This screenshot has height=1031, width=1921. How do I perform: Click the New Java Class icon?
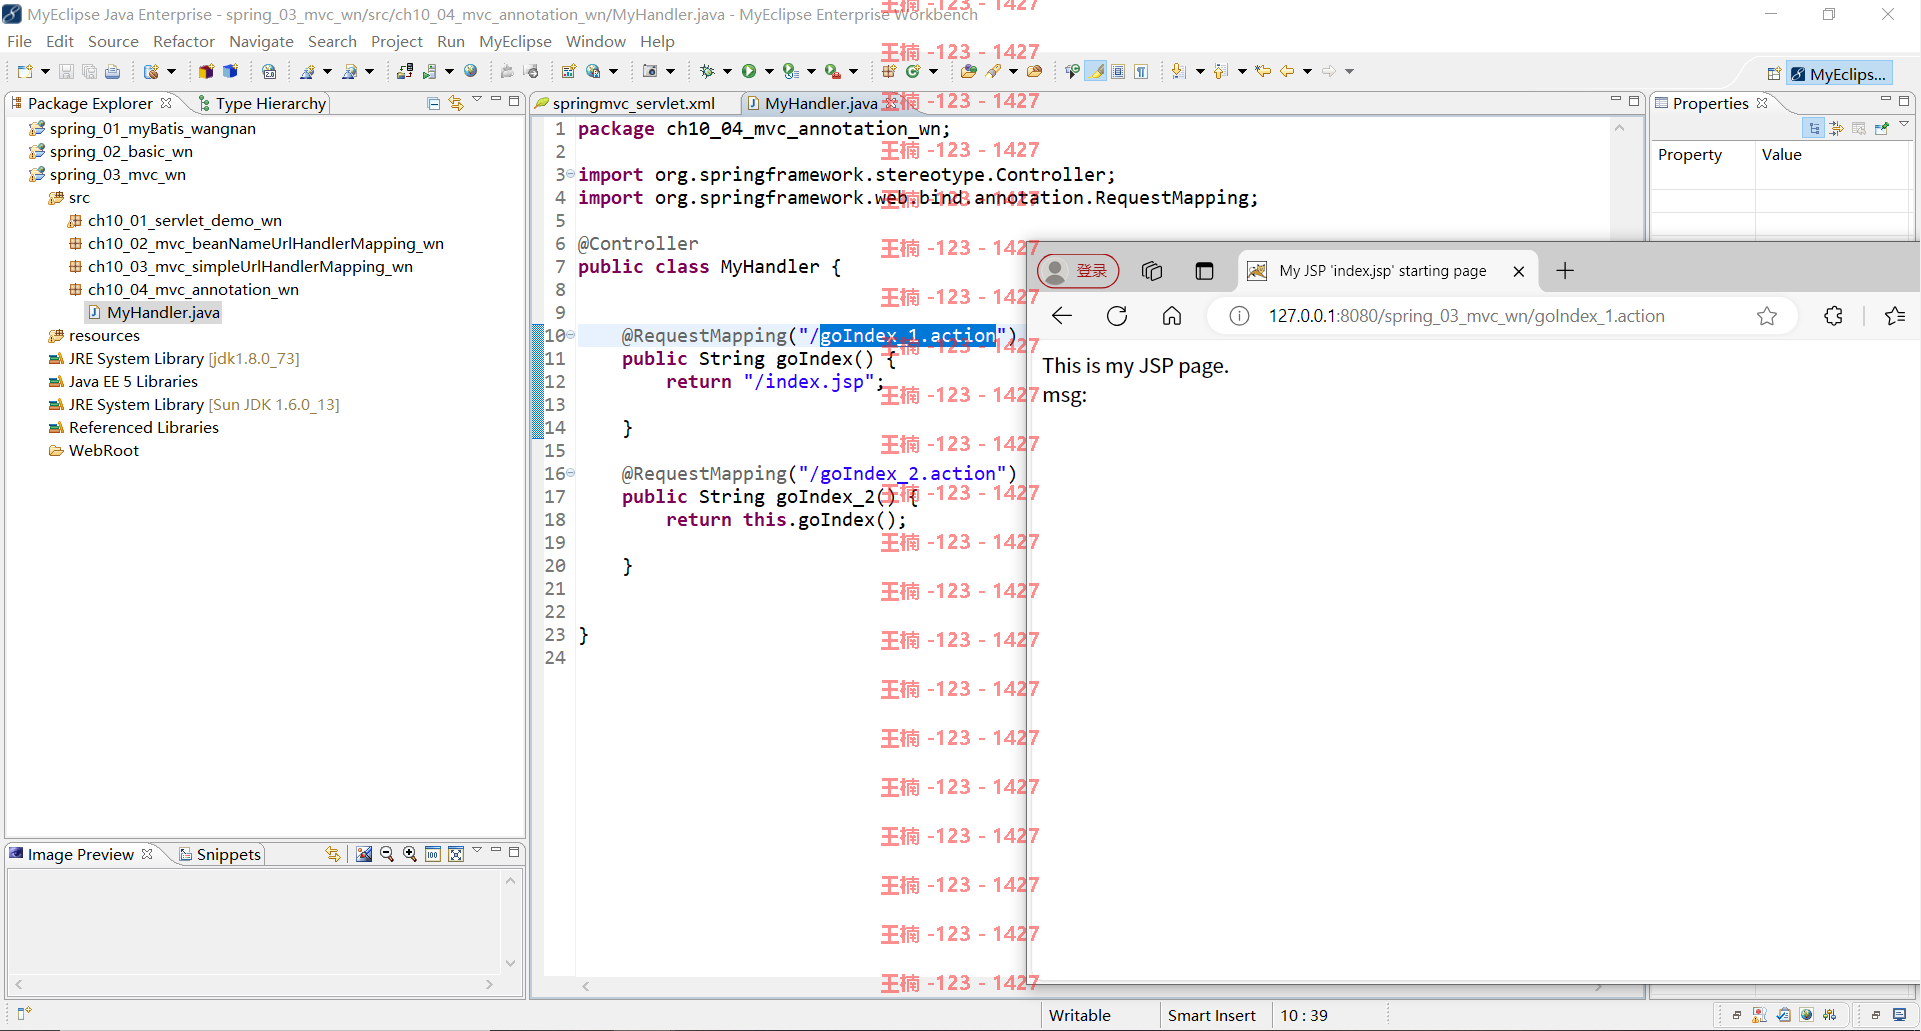pyautogui.click(x=912, y=71)
